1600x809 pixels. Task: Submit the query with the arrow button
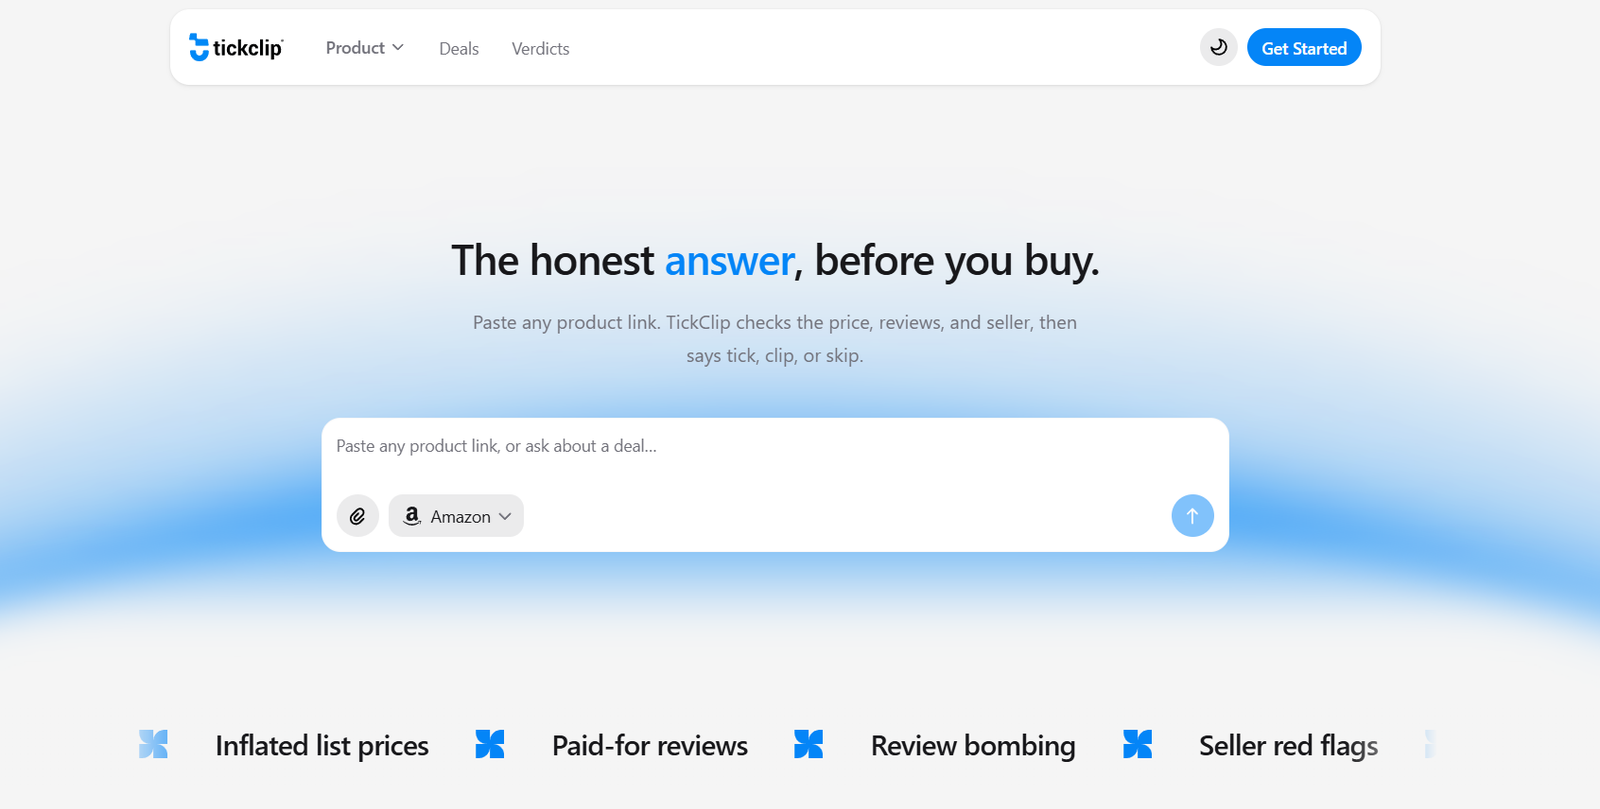coord(1192,516)
